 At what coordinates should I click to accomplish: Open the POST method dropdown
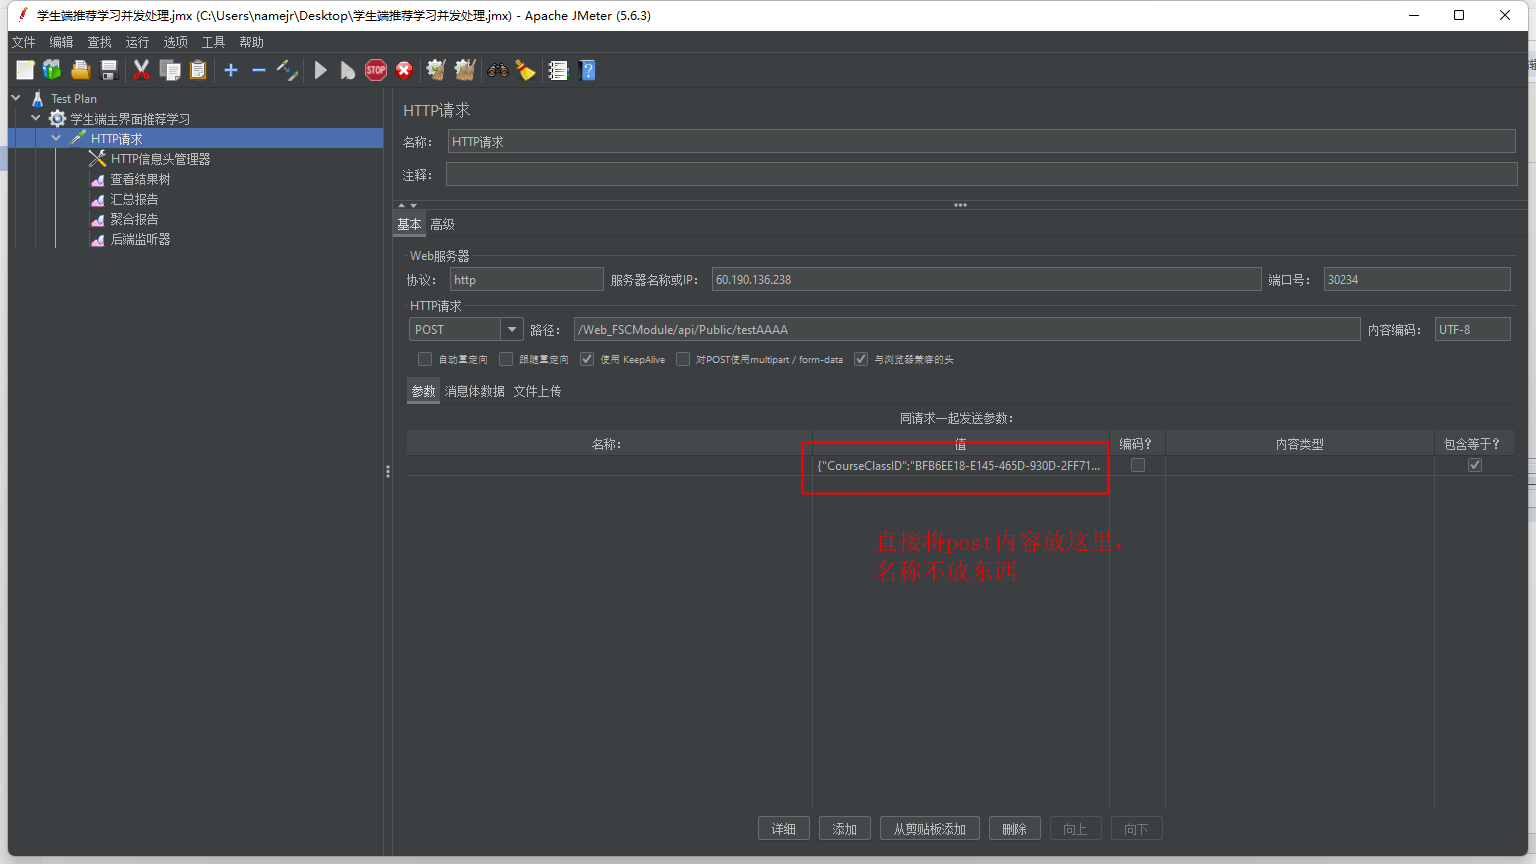(512, 330)
